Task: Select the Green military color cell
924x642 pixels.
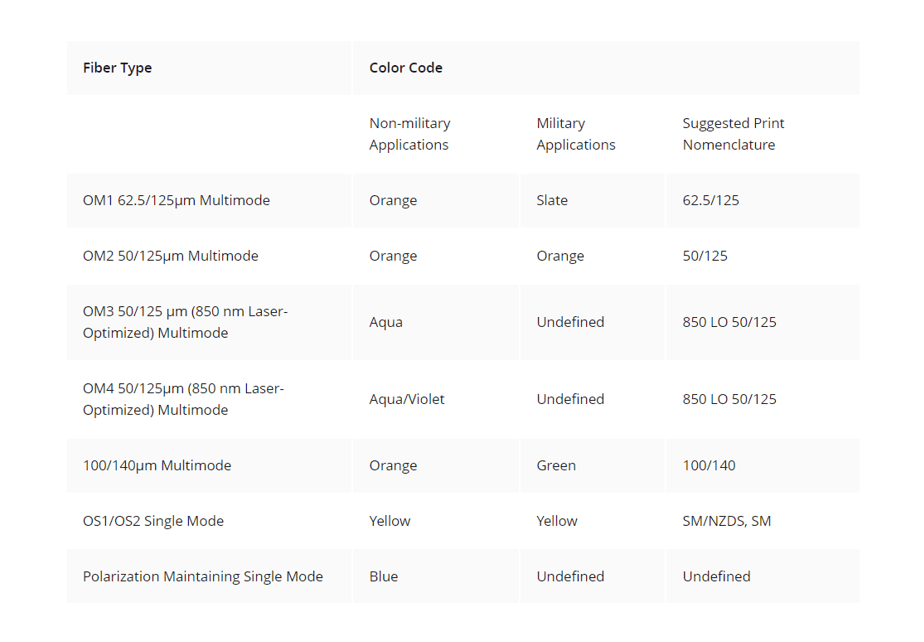Action: 556,465
